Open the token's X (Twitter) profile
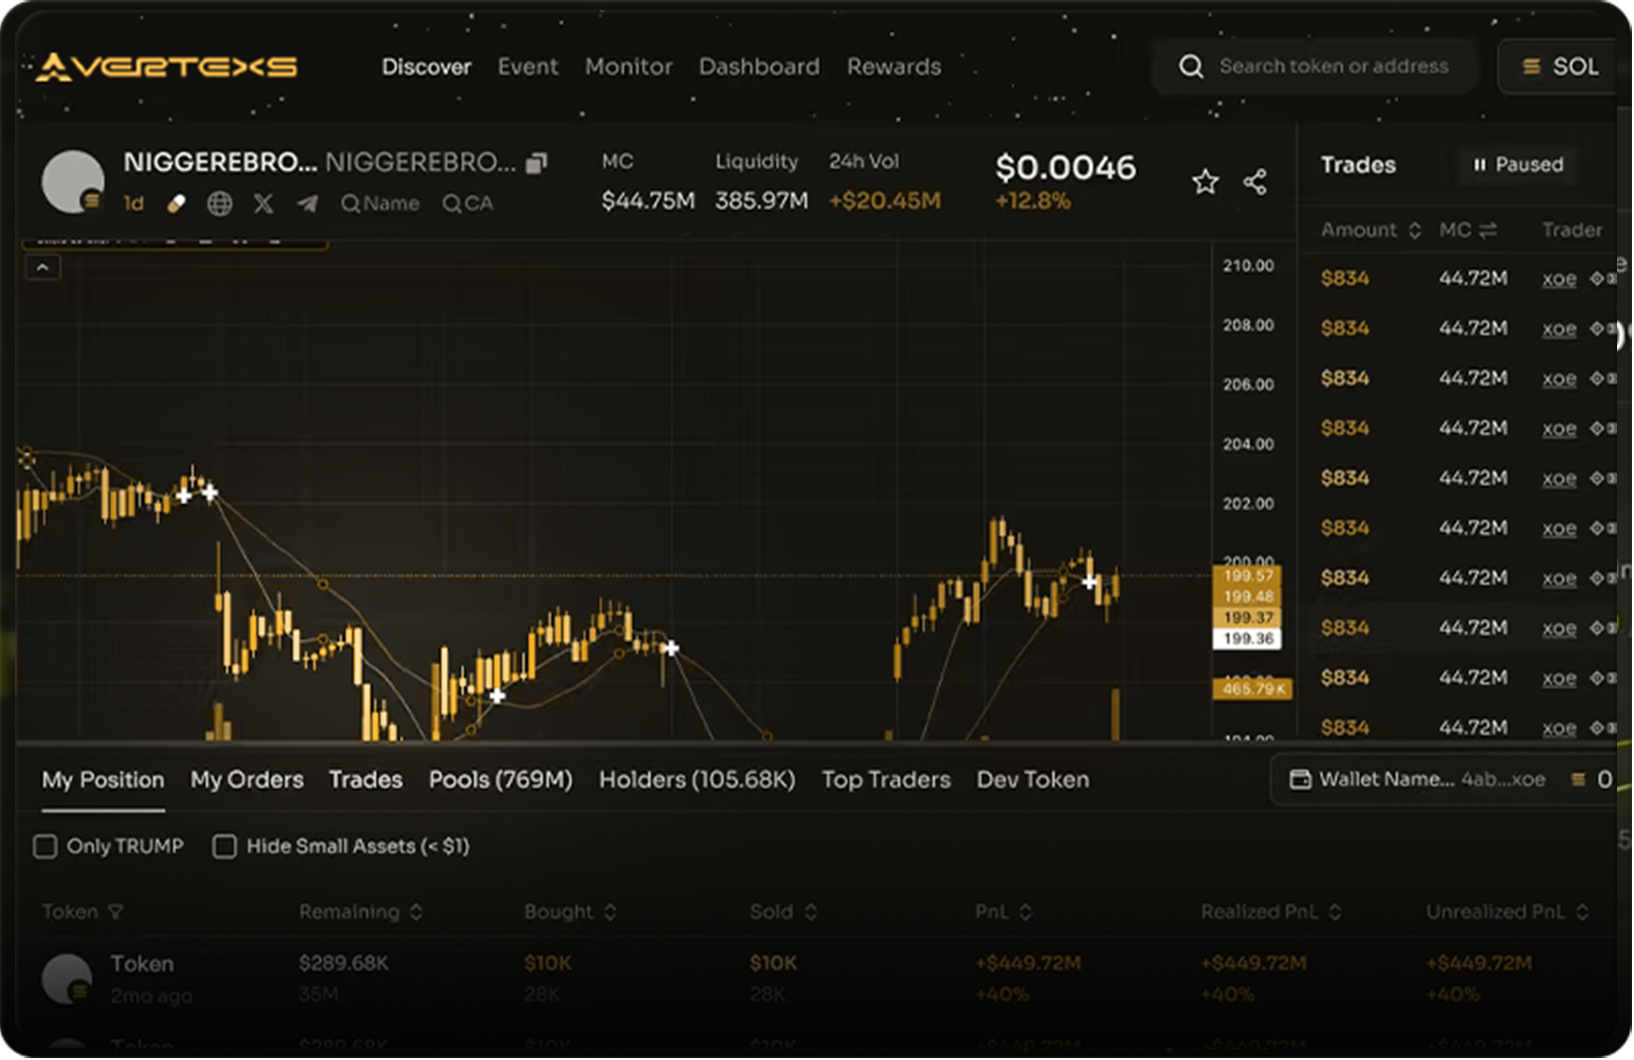This screenshot has width=1634, height=1060. point(263,204)
